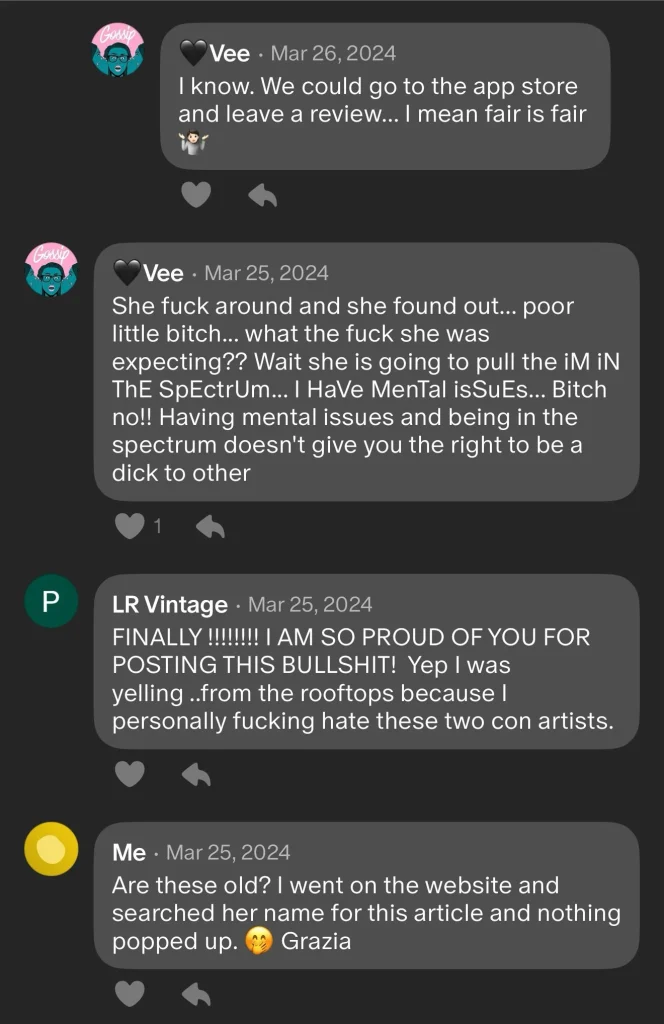Screen dimensions: 664x1024
Task: Reply to Vee's app store review comment
Action: coord(262,195)
